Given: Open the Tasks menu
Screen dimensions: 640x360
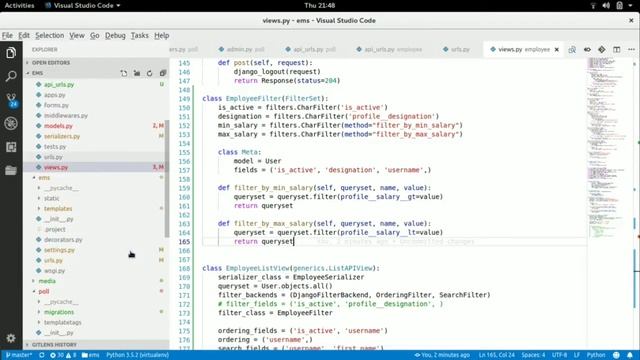Looking at the screenshot, I should pos(140,36).
